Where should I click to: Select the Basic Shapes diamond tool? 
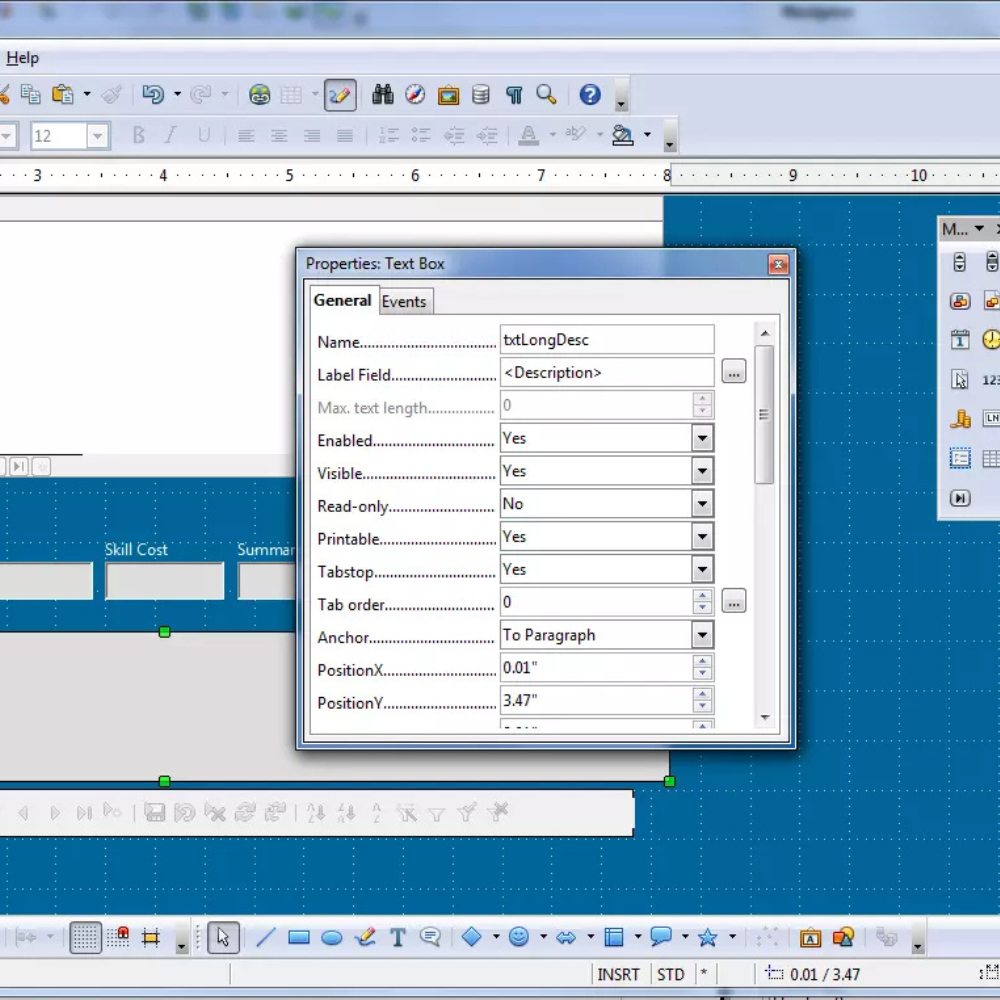coord(471,937)
